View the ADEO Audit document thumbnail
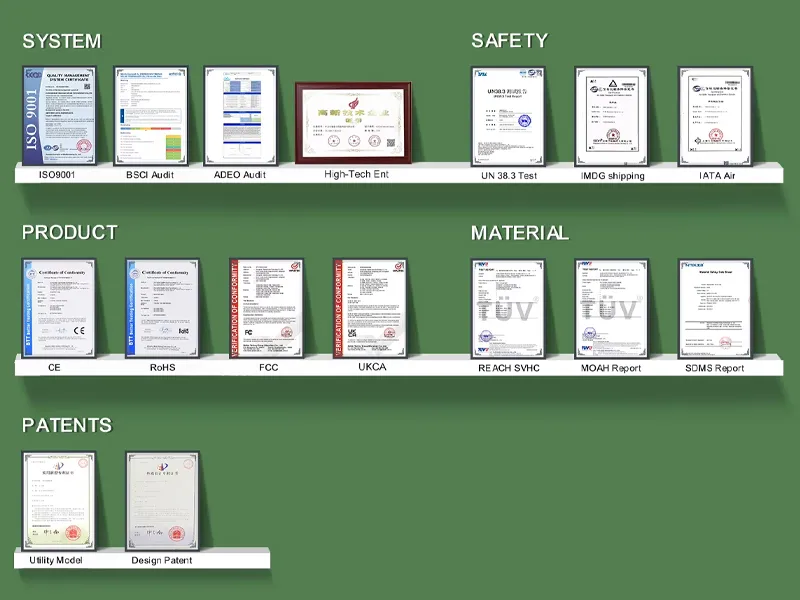Screen dimensions: 800x600 [x=241, y=116]
